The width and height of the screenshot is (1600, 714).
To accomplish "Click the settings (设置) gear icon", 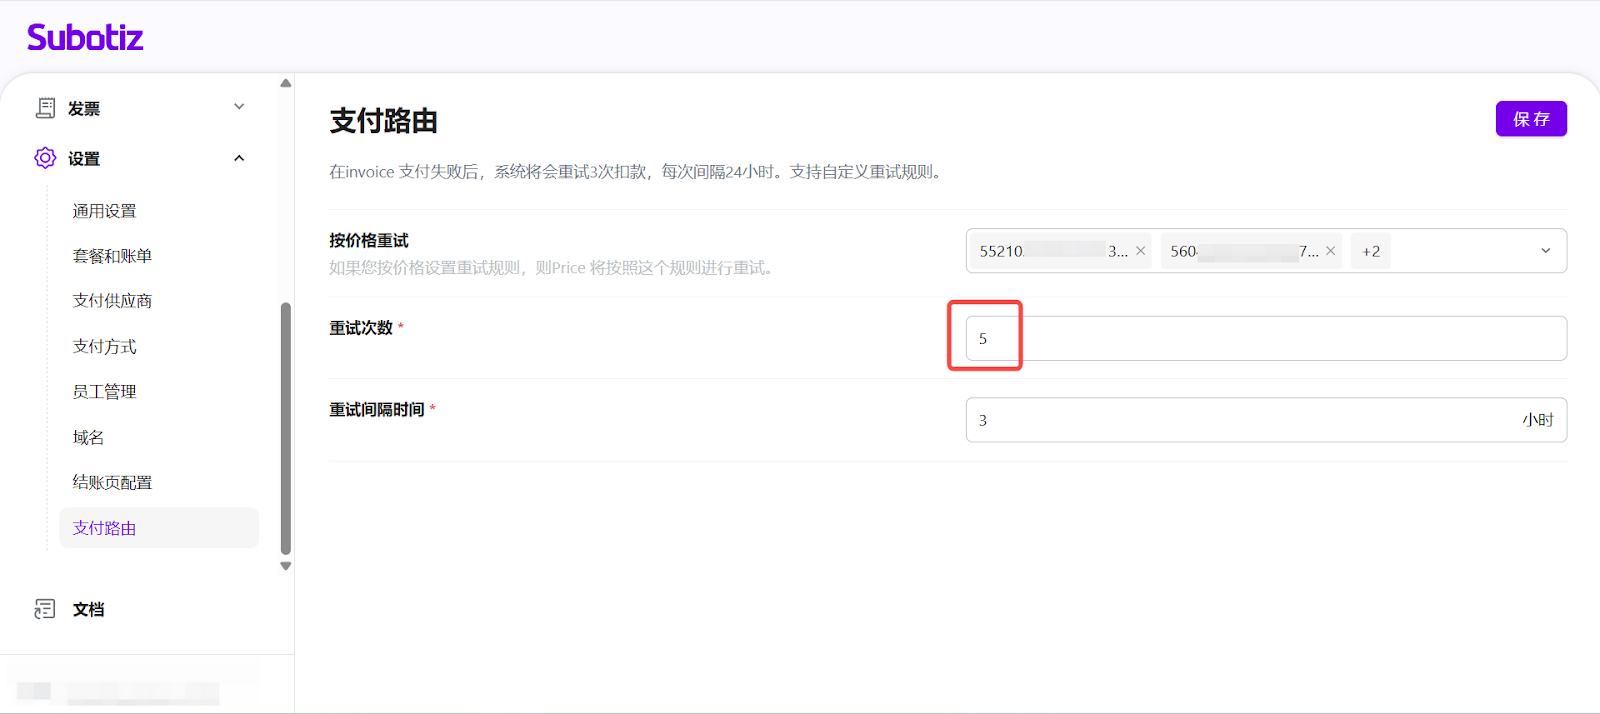I will coord(45,158).
